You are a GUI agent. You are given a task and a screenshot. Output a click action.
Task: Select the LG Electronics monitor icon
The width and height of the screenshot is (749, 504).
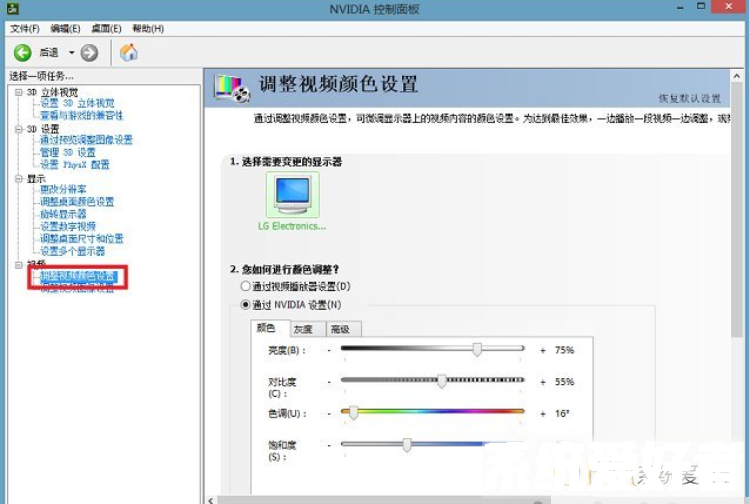293,193
